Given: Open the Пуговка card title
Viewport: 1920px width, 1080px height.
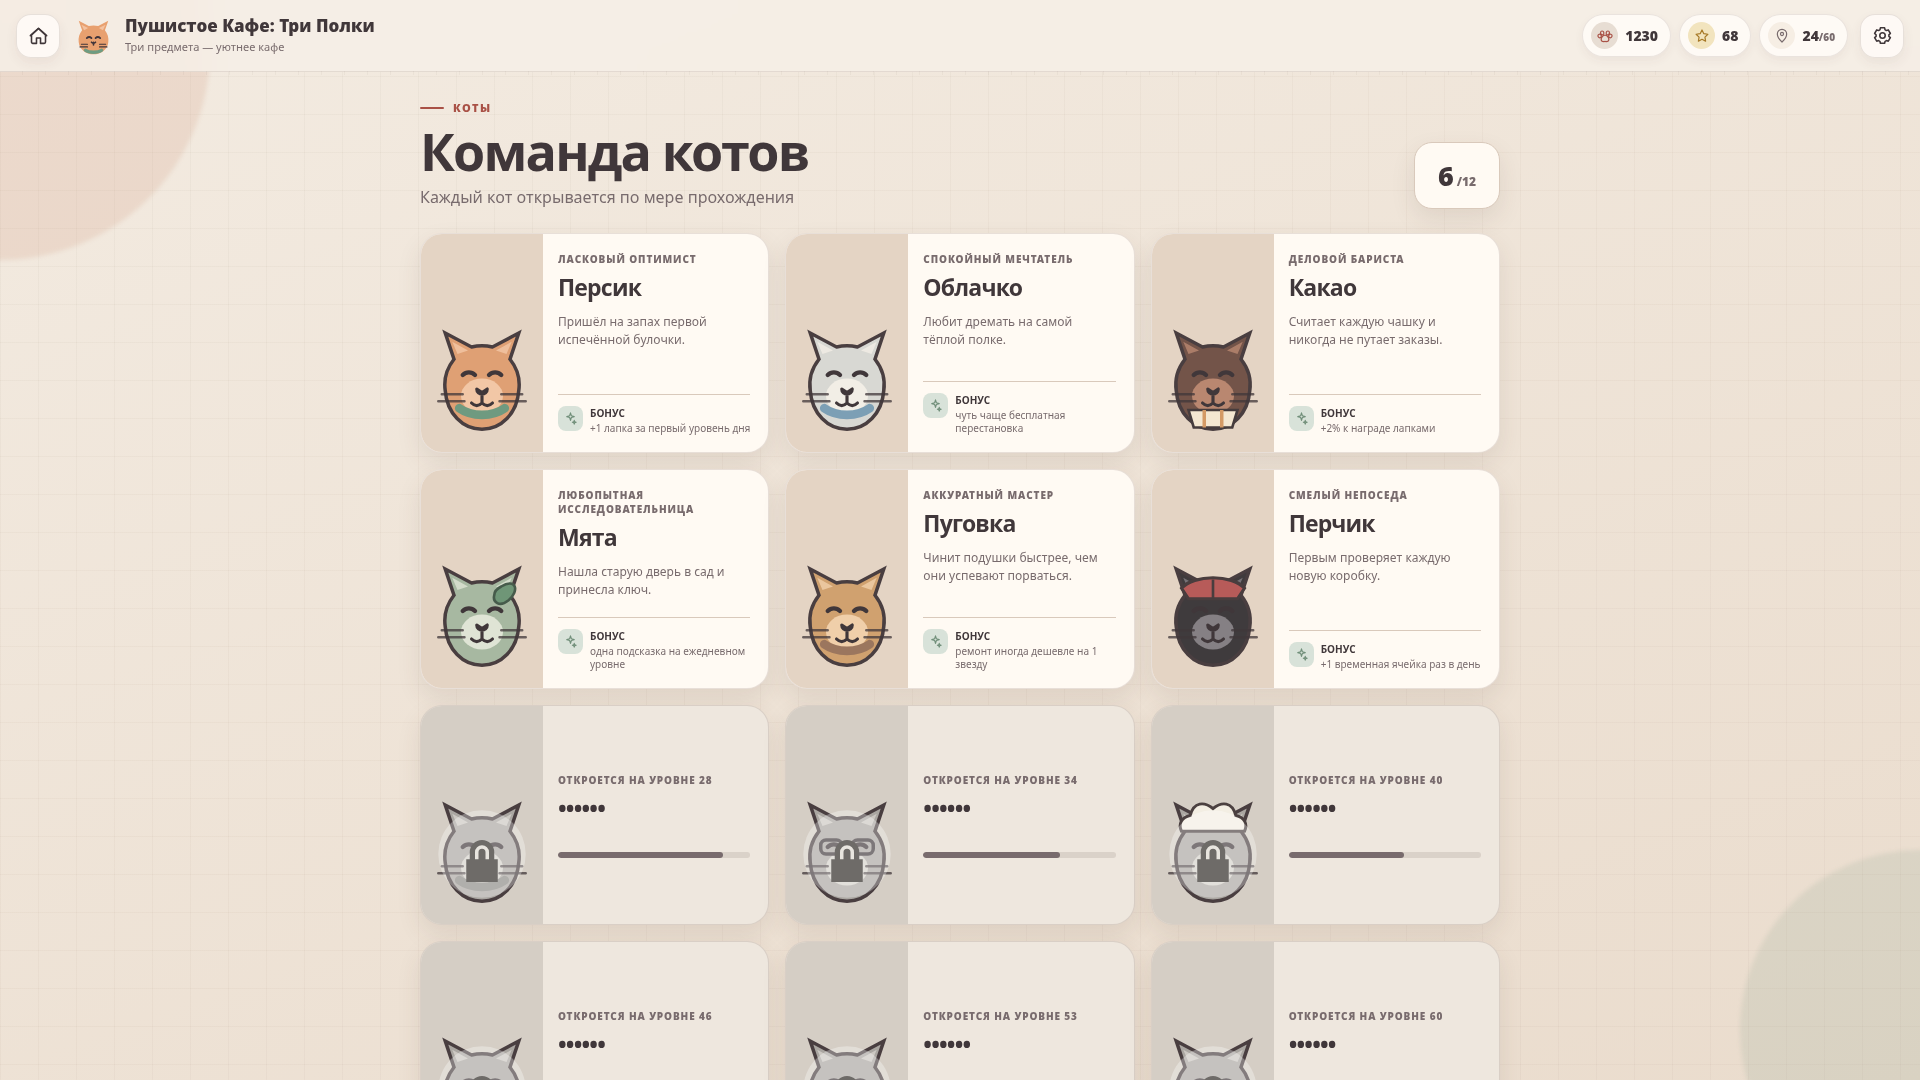Looking at the screenshot, I should (x=969, y=524).
